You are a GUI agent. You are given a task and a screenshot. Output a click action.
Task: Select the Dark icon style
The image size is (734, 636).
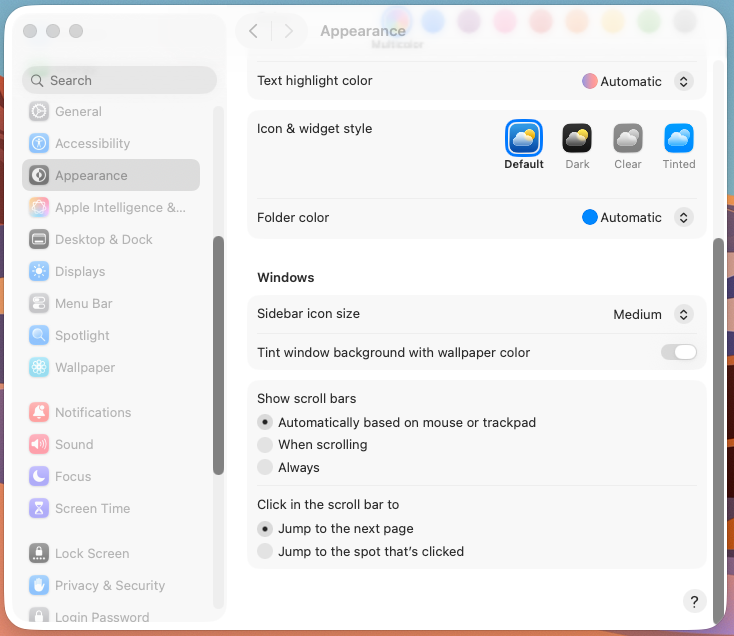coord(577,139)
